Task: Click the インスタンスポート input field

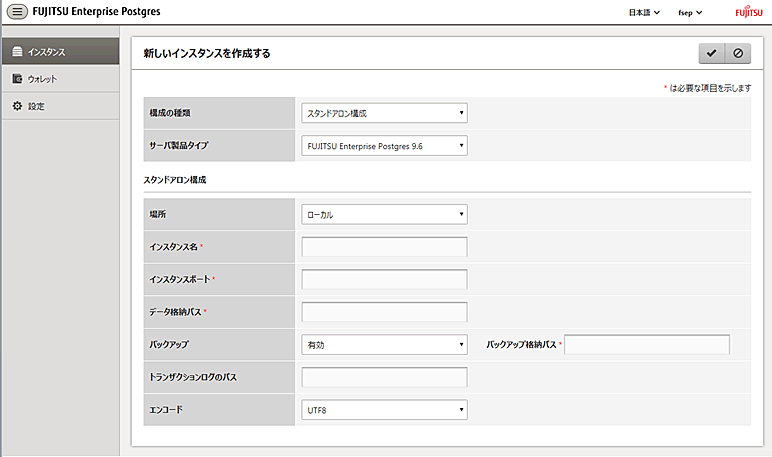Action: pyautogui.click(x=384, y=279)
